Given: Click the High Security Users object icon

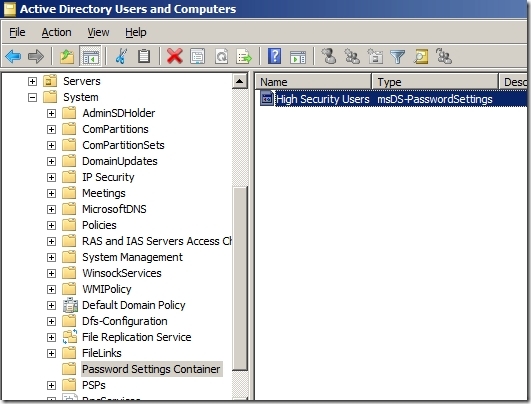Looking at the screenshot, I should tap(267, 99).
